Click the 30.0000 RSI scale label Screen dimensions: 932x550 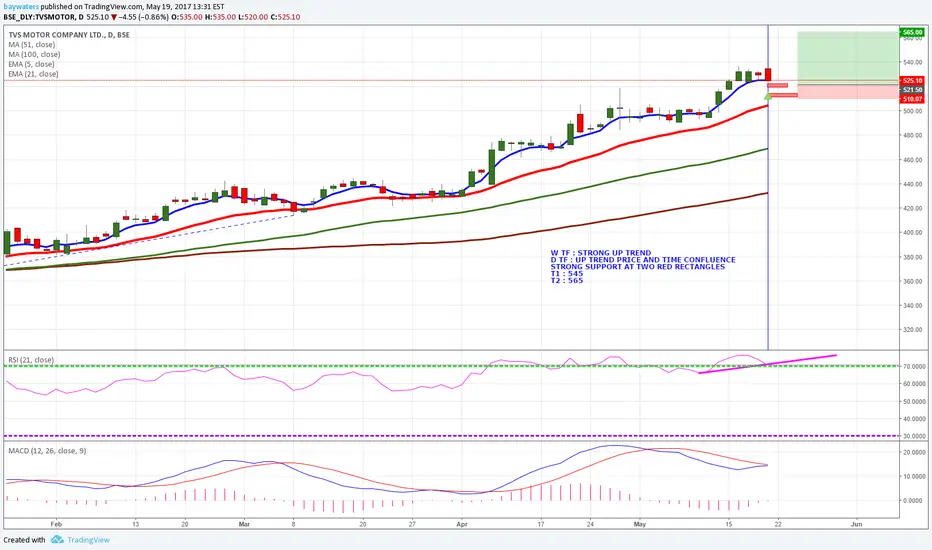tap(913, 436)
